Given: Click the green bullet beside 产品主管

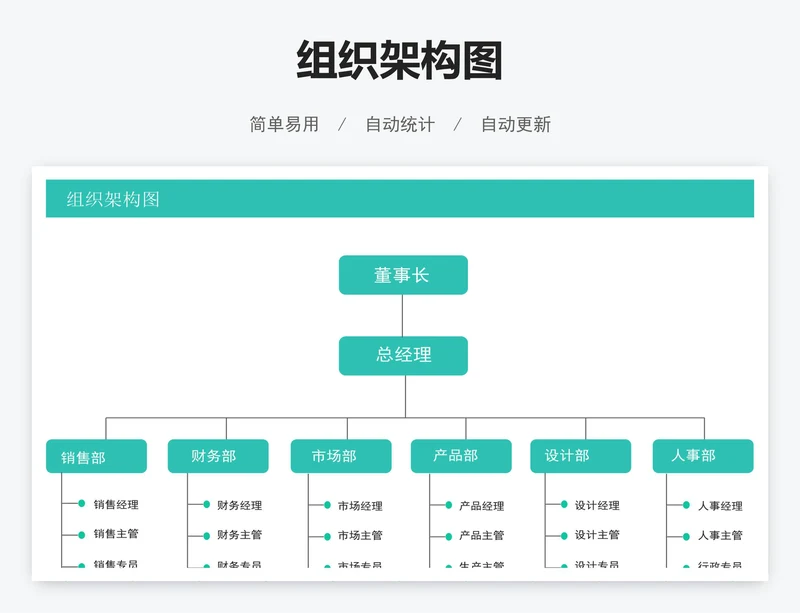Looking at the screenshot, I should pos(448,536).
